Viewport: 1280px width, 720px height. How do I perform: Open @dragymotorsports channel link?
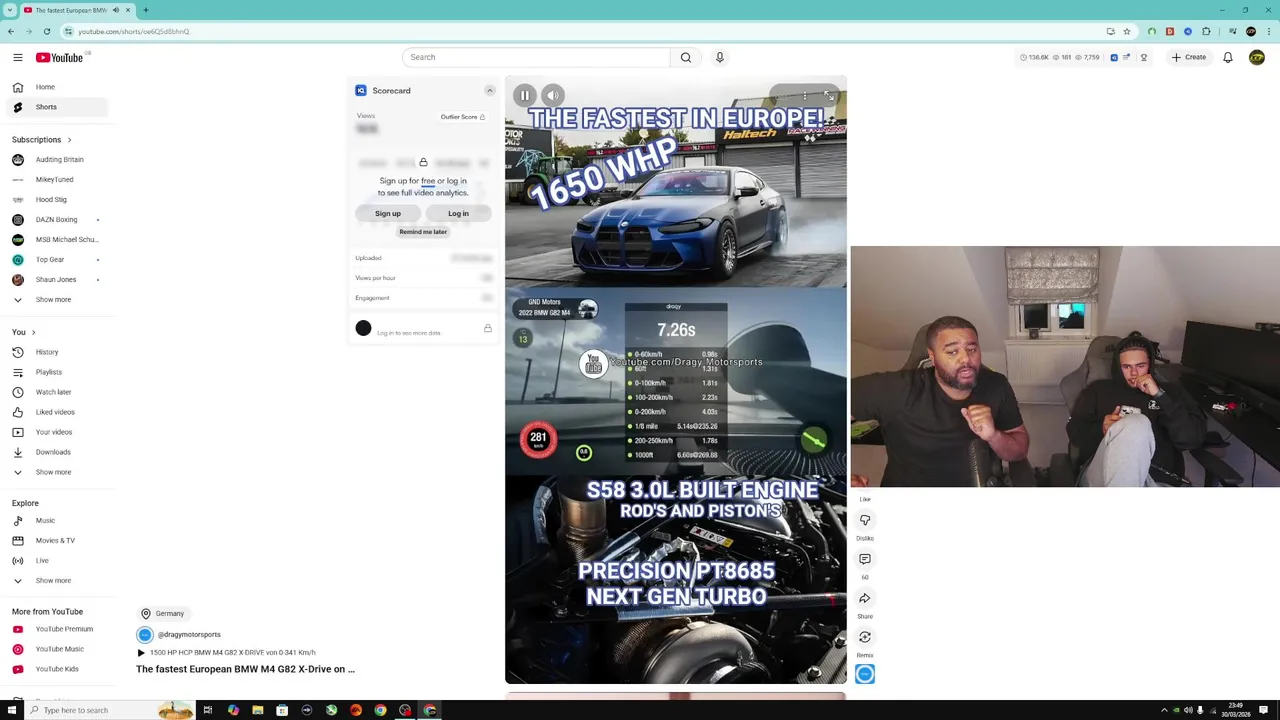189,634
